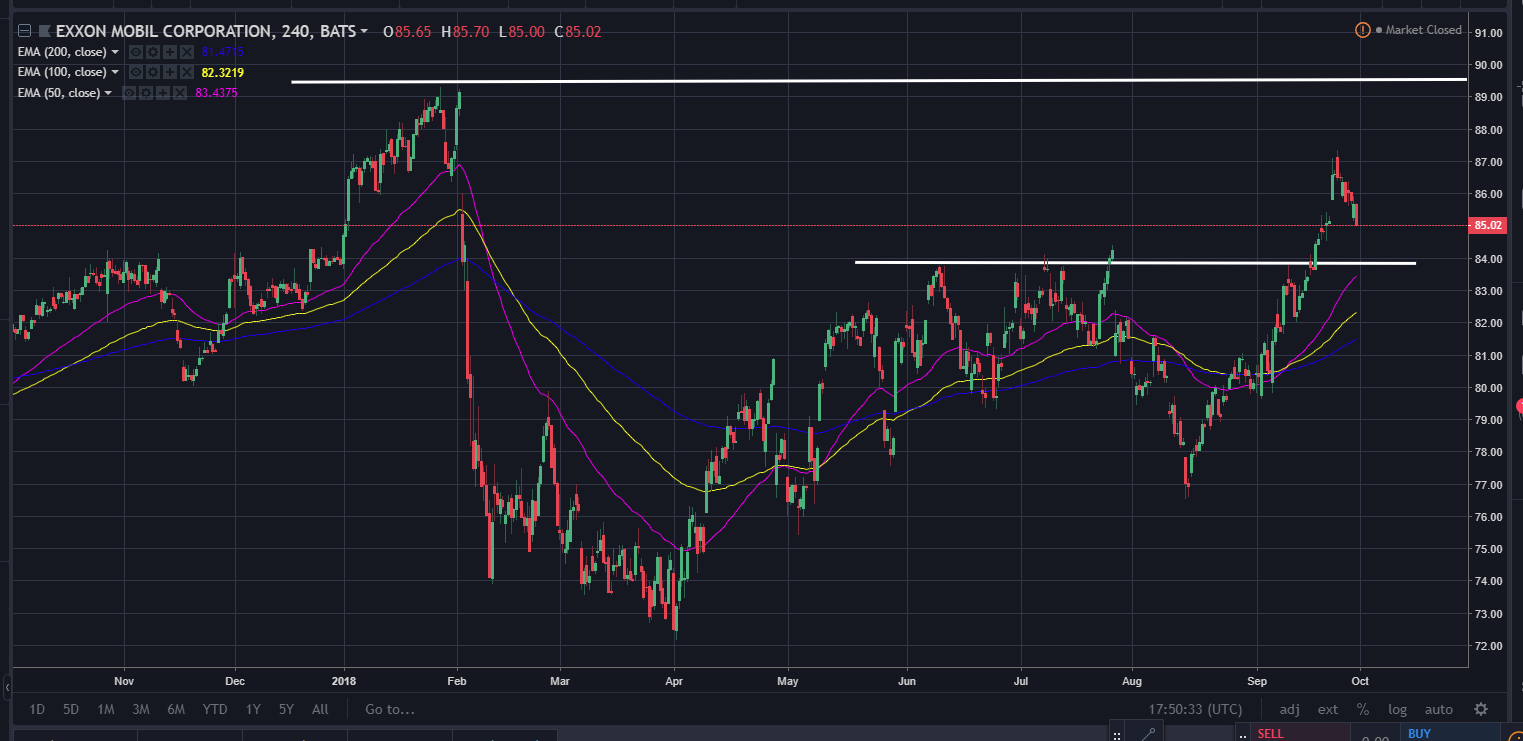Toggle the log scale
The height and width of the screenshot is (741, 1523).
pos(1397,710)
